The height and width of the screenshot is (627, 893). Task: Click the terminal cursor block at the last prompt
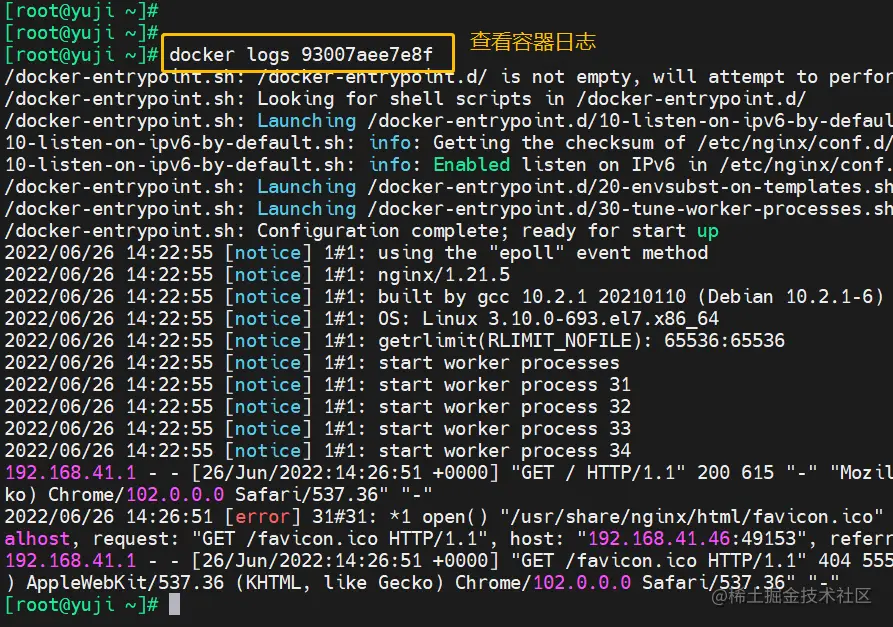[175, 604]
